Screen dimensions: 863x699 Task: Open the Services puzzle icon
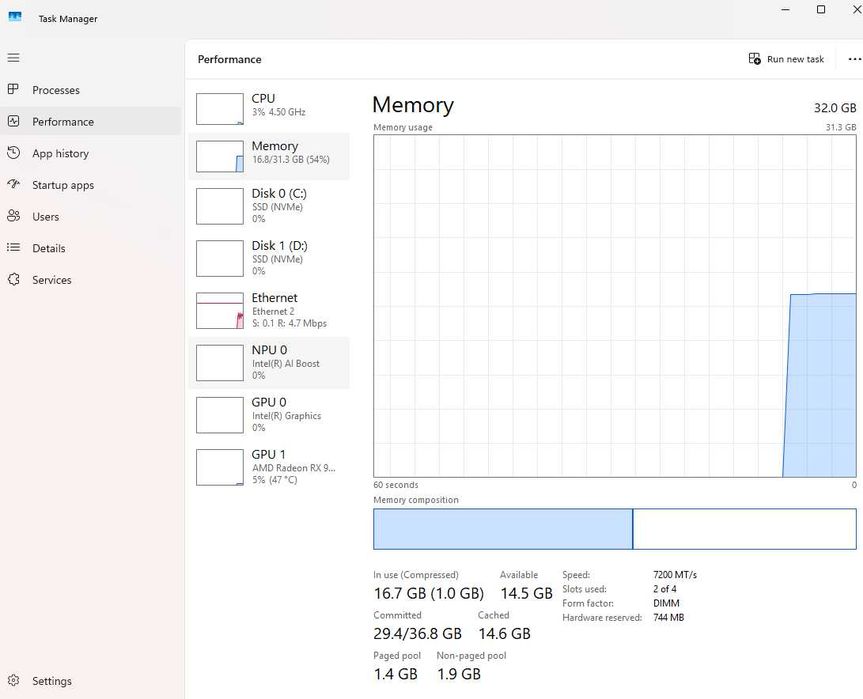click(x=13, y=280)
